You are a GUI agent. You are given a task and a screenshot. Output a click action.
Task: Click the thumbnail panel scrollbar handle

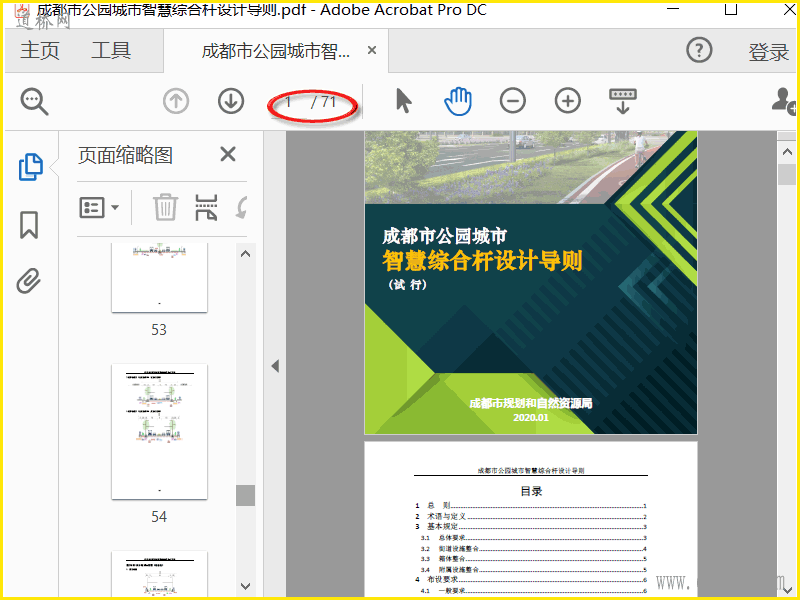coord(245,495)
